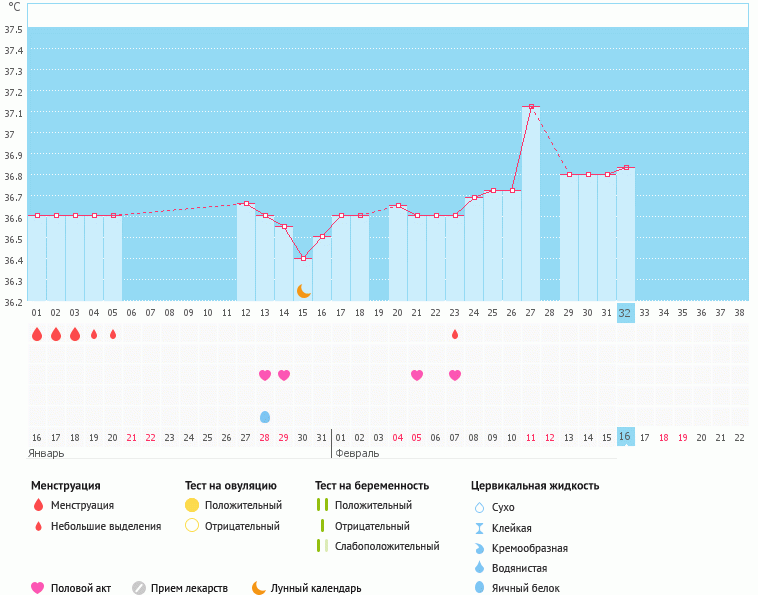The width and height of the screenshot is (758, 595).
Task: Click the Сухо cervical fluid legend icon
Action: point(480,507)
